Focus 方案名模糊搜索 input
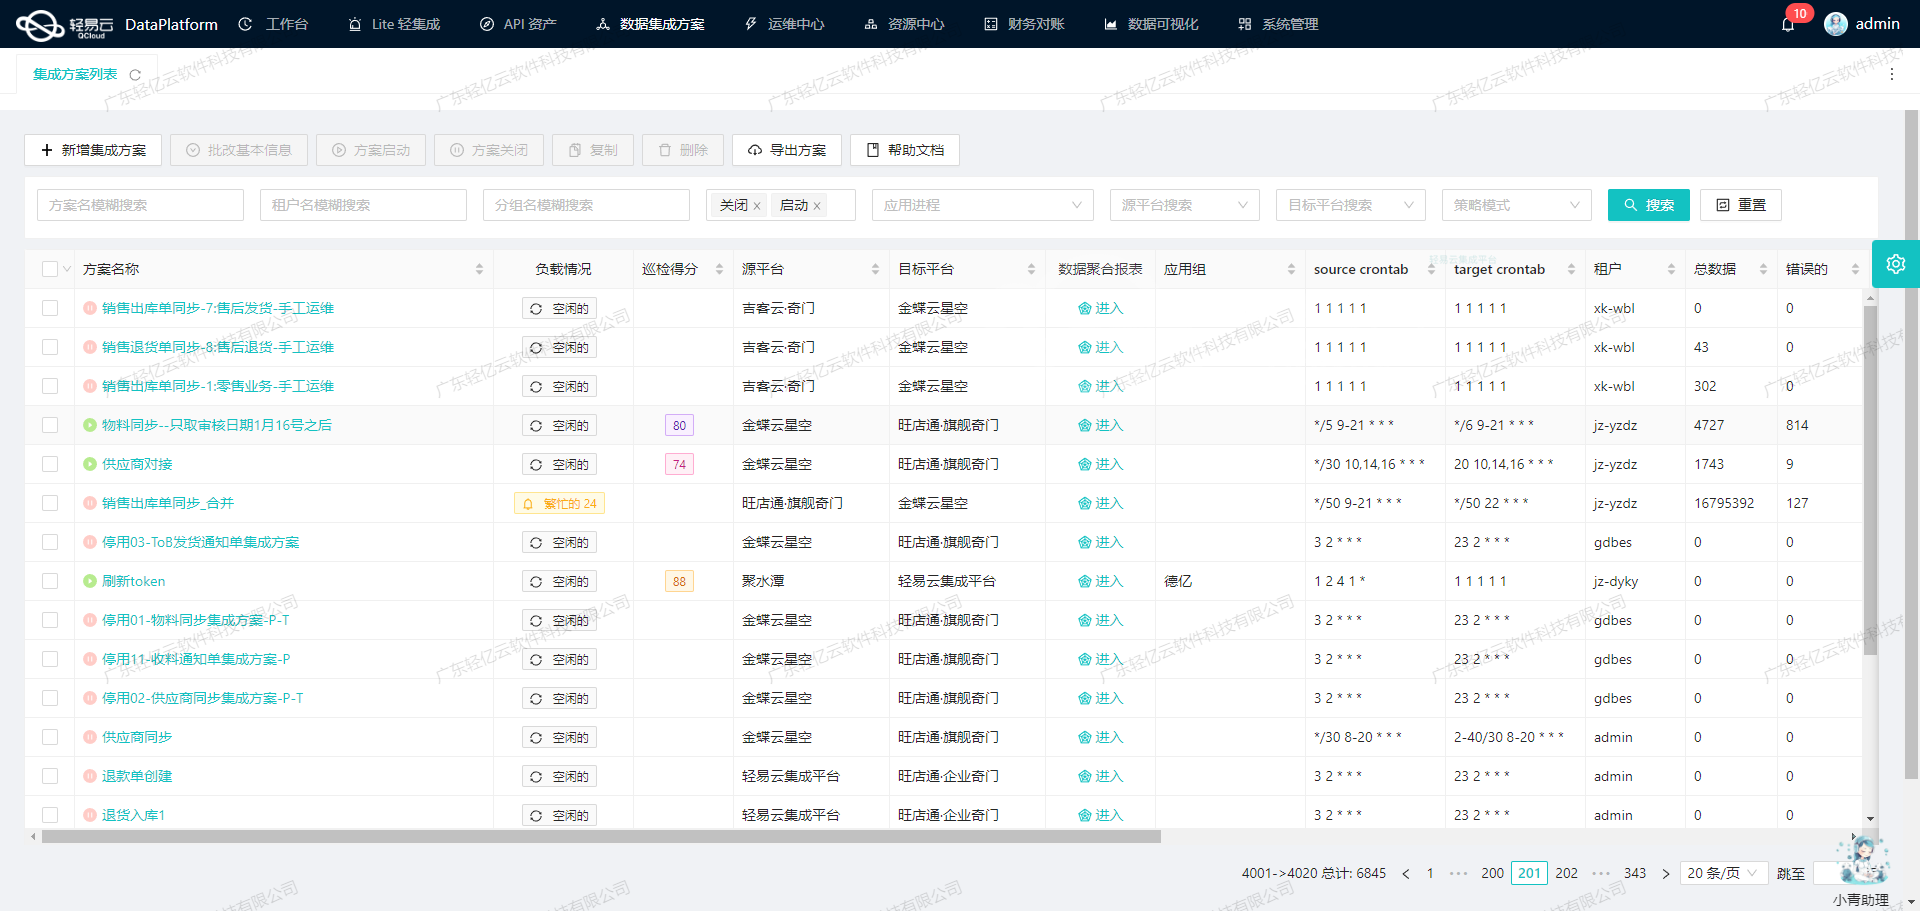Viewport: 1920px width, 911px height. coord(140,205)
